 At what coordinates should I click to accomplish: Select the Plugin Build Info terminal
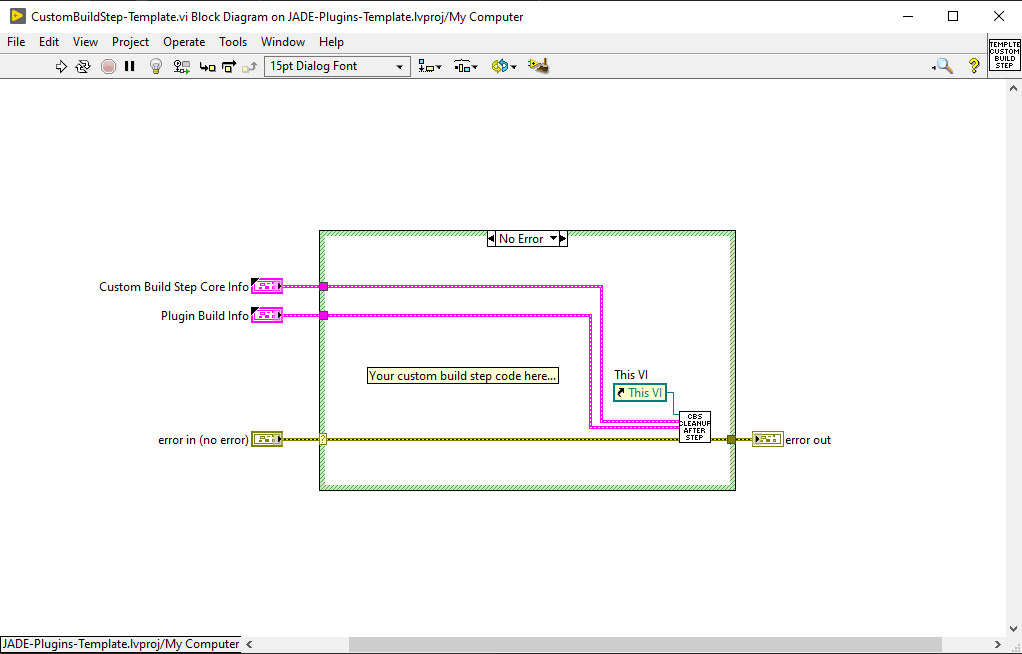(267, 315)
